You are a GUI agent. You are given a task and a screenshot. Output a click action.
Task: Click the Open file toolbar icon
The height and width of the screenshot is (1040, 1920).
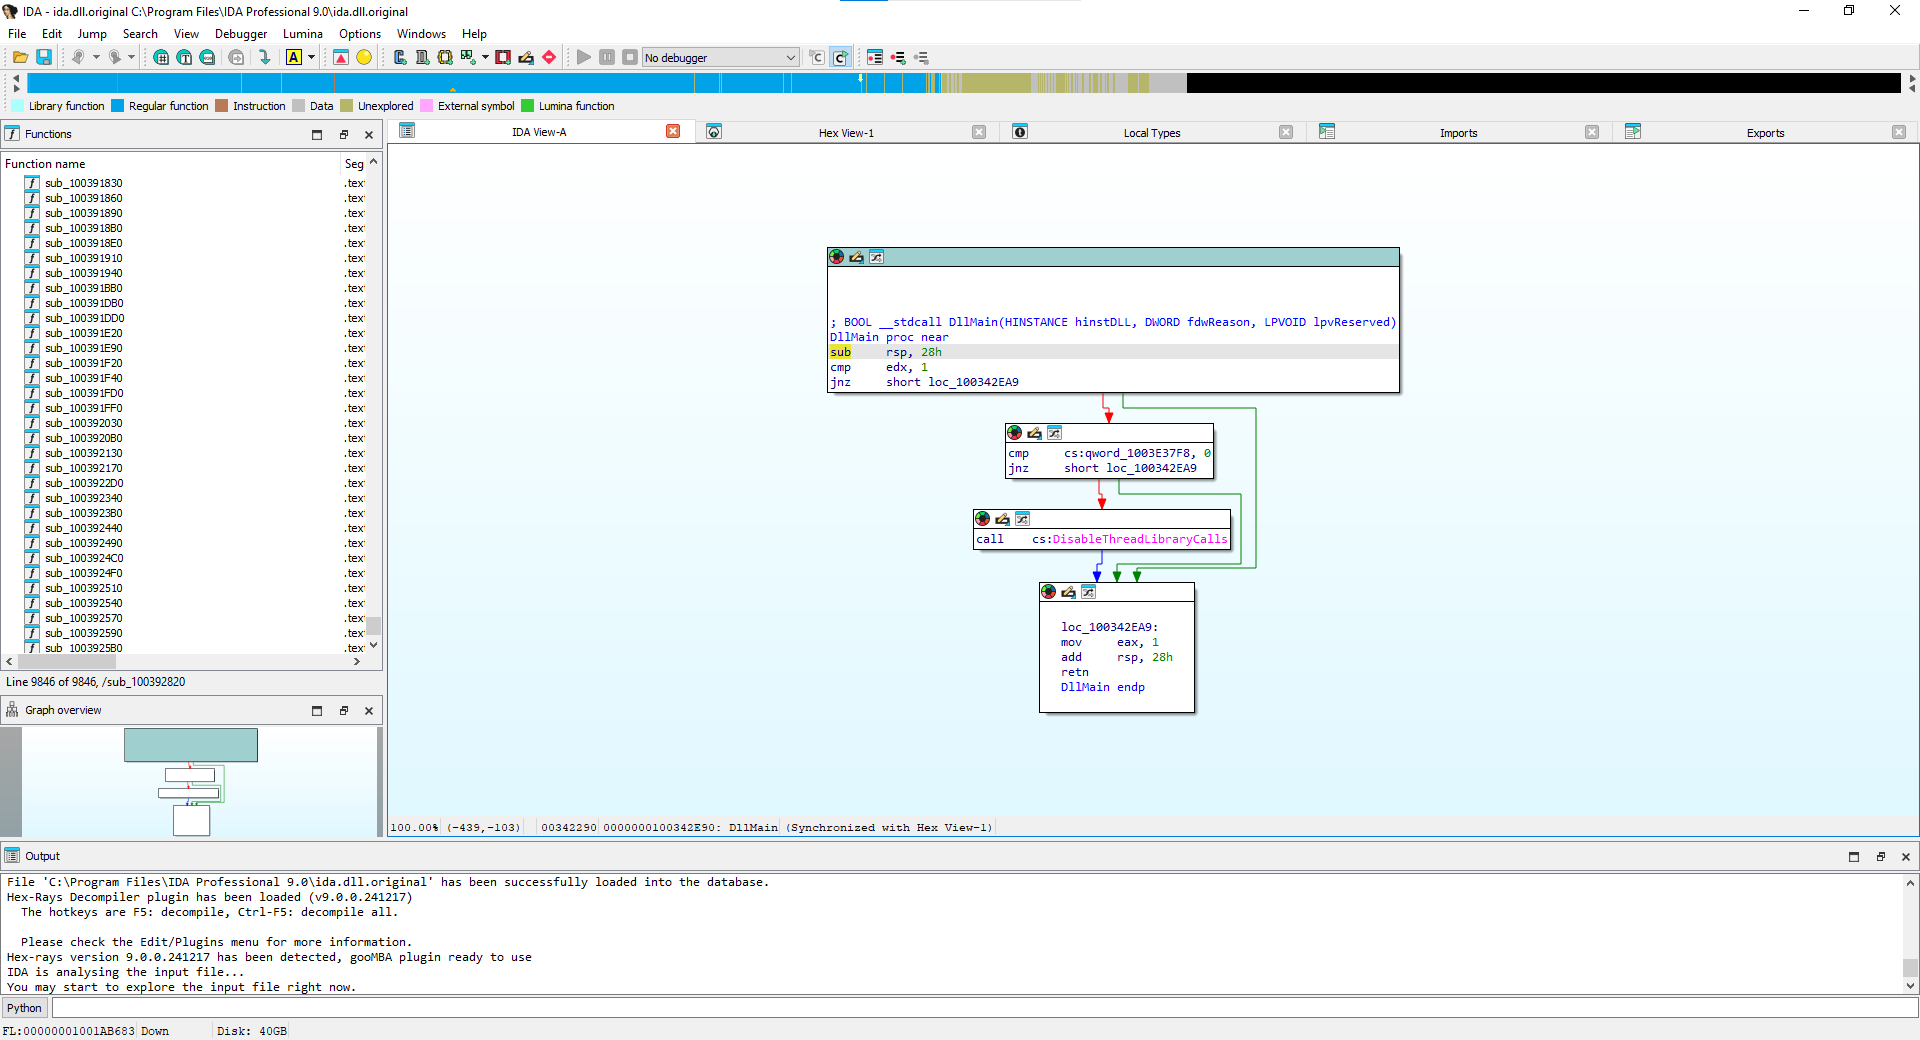(20, 57)
